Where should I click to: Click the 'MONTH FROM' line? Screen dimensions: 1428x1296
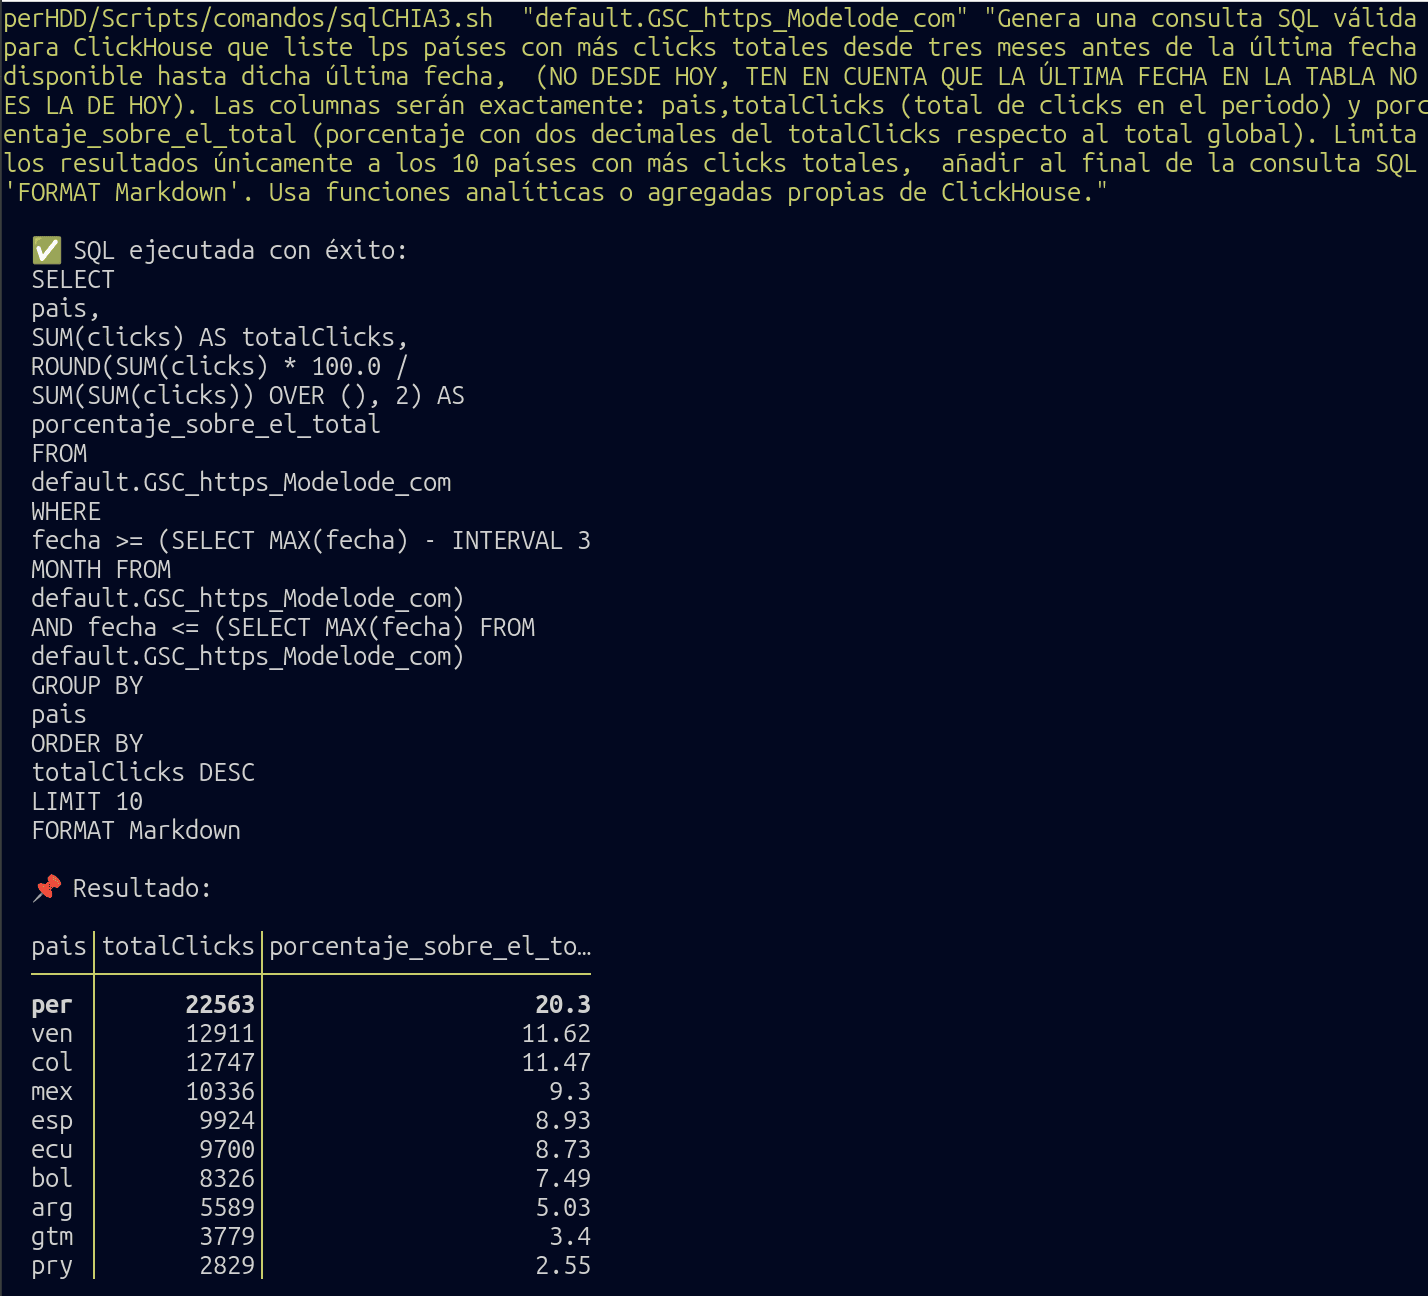coord(101,570)
